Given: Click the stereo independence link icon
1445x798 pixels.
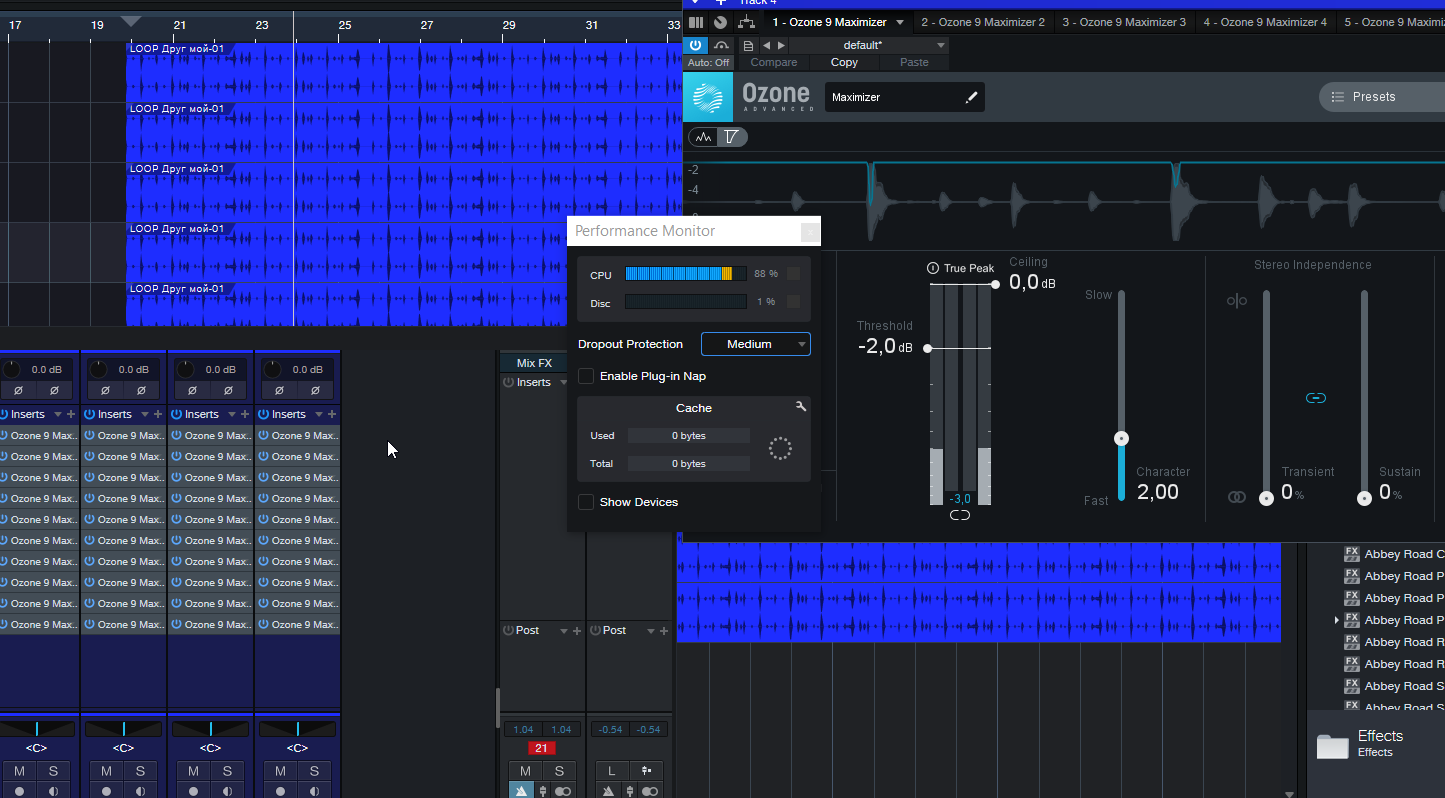Looking at the screenshot, I should click(x=1316, y=398).
